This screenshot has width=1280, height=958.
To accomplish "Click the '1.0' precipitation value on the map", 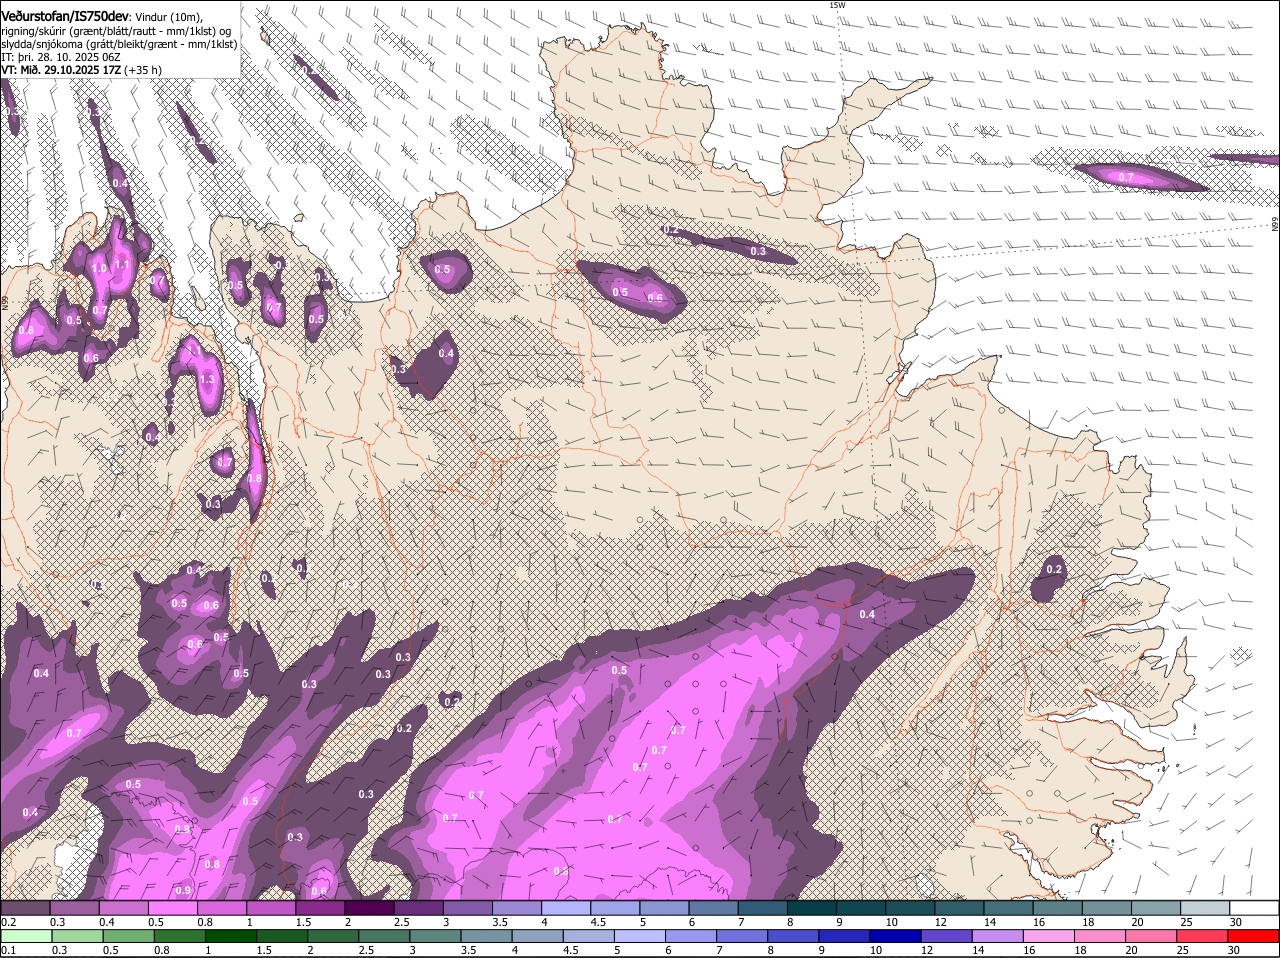I will [x=99, y=269].
